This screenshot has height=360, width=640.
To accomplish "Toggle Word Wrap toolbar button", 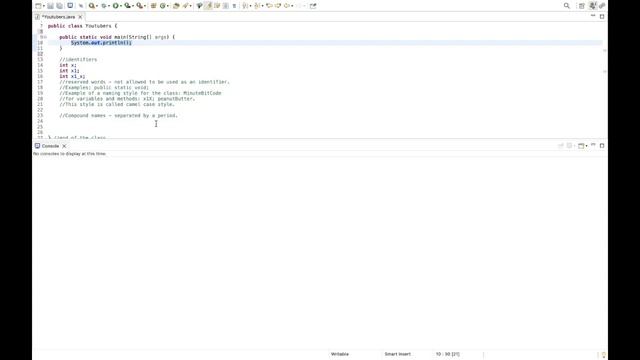I will click(x=217, y=6).
